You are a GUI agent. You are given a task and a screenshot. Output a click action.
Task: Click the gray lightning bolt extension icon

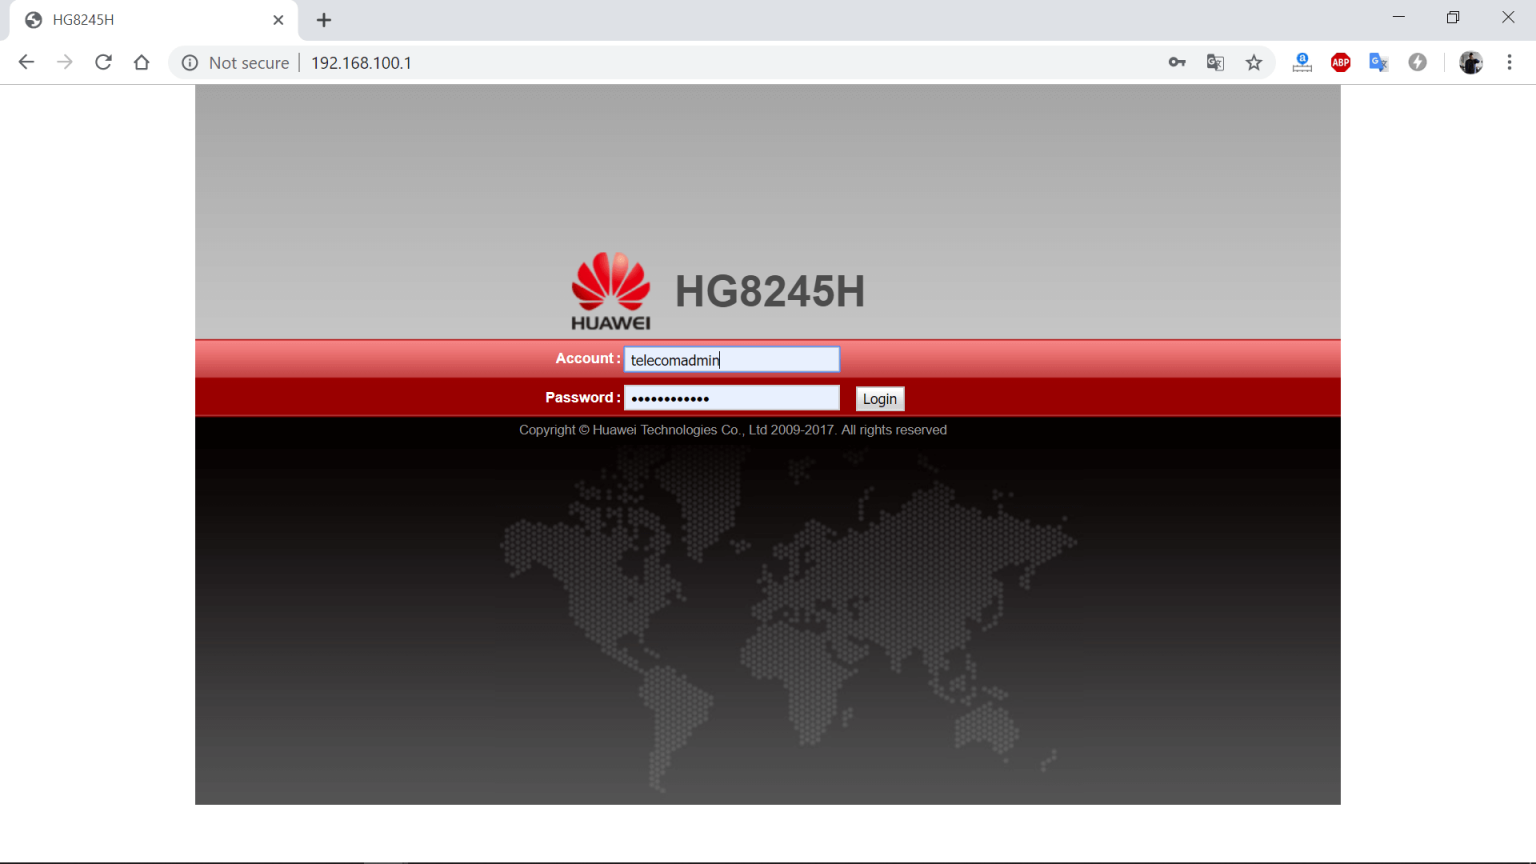click(x=1417, y=62)
